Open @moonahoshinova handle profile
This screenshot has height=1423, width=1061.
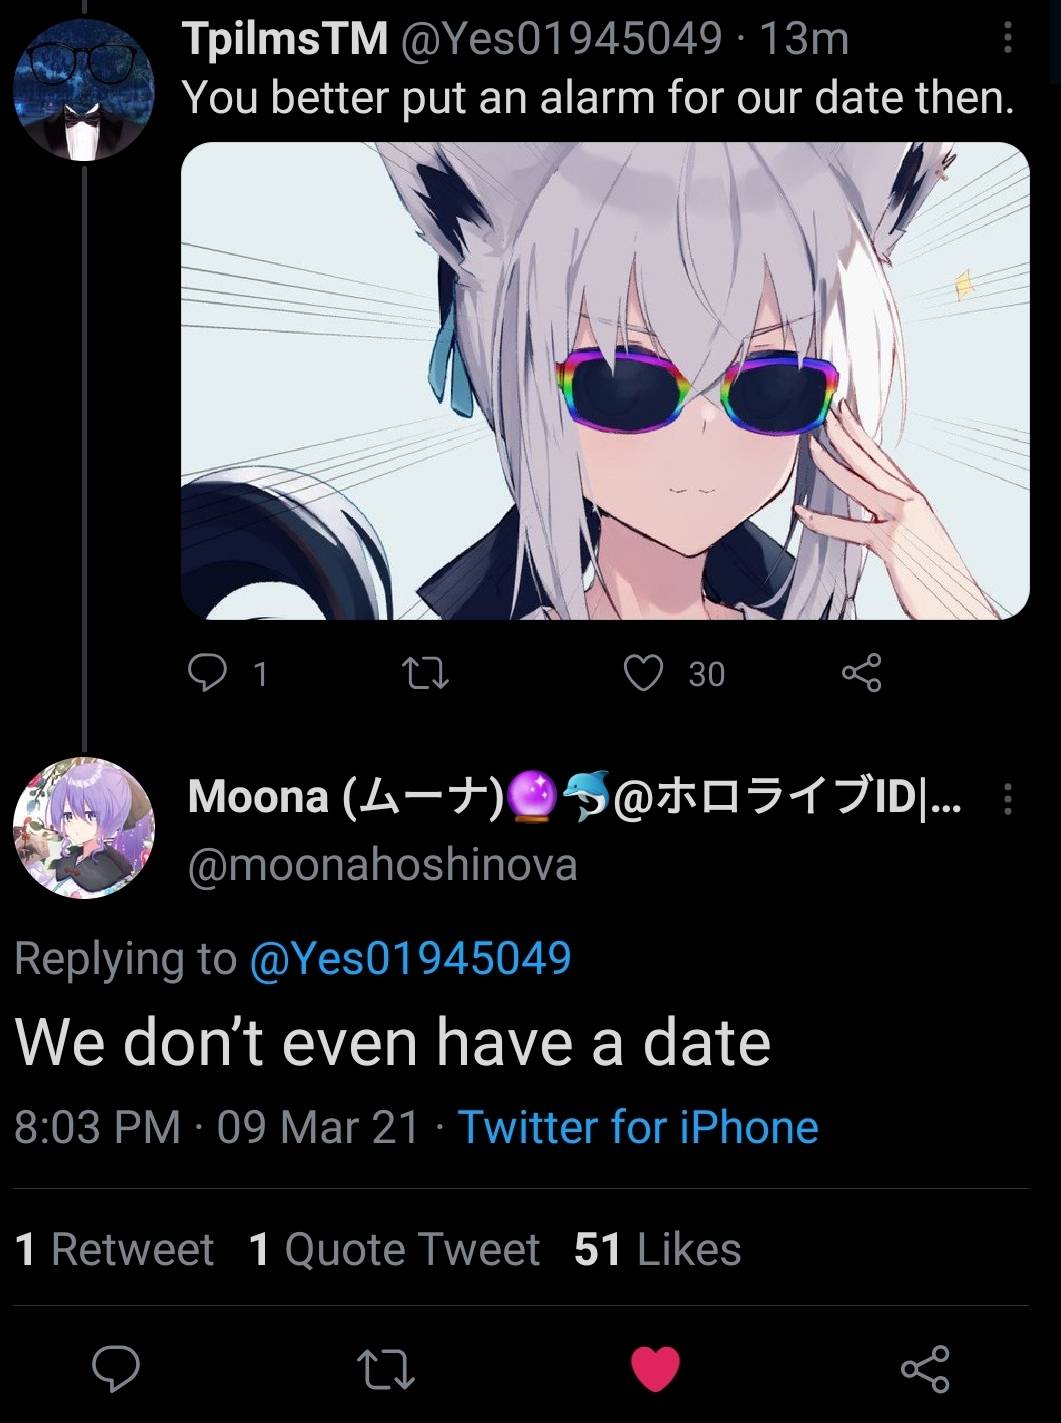tap(383, 865)
